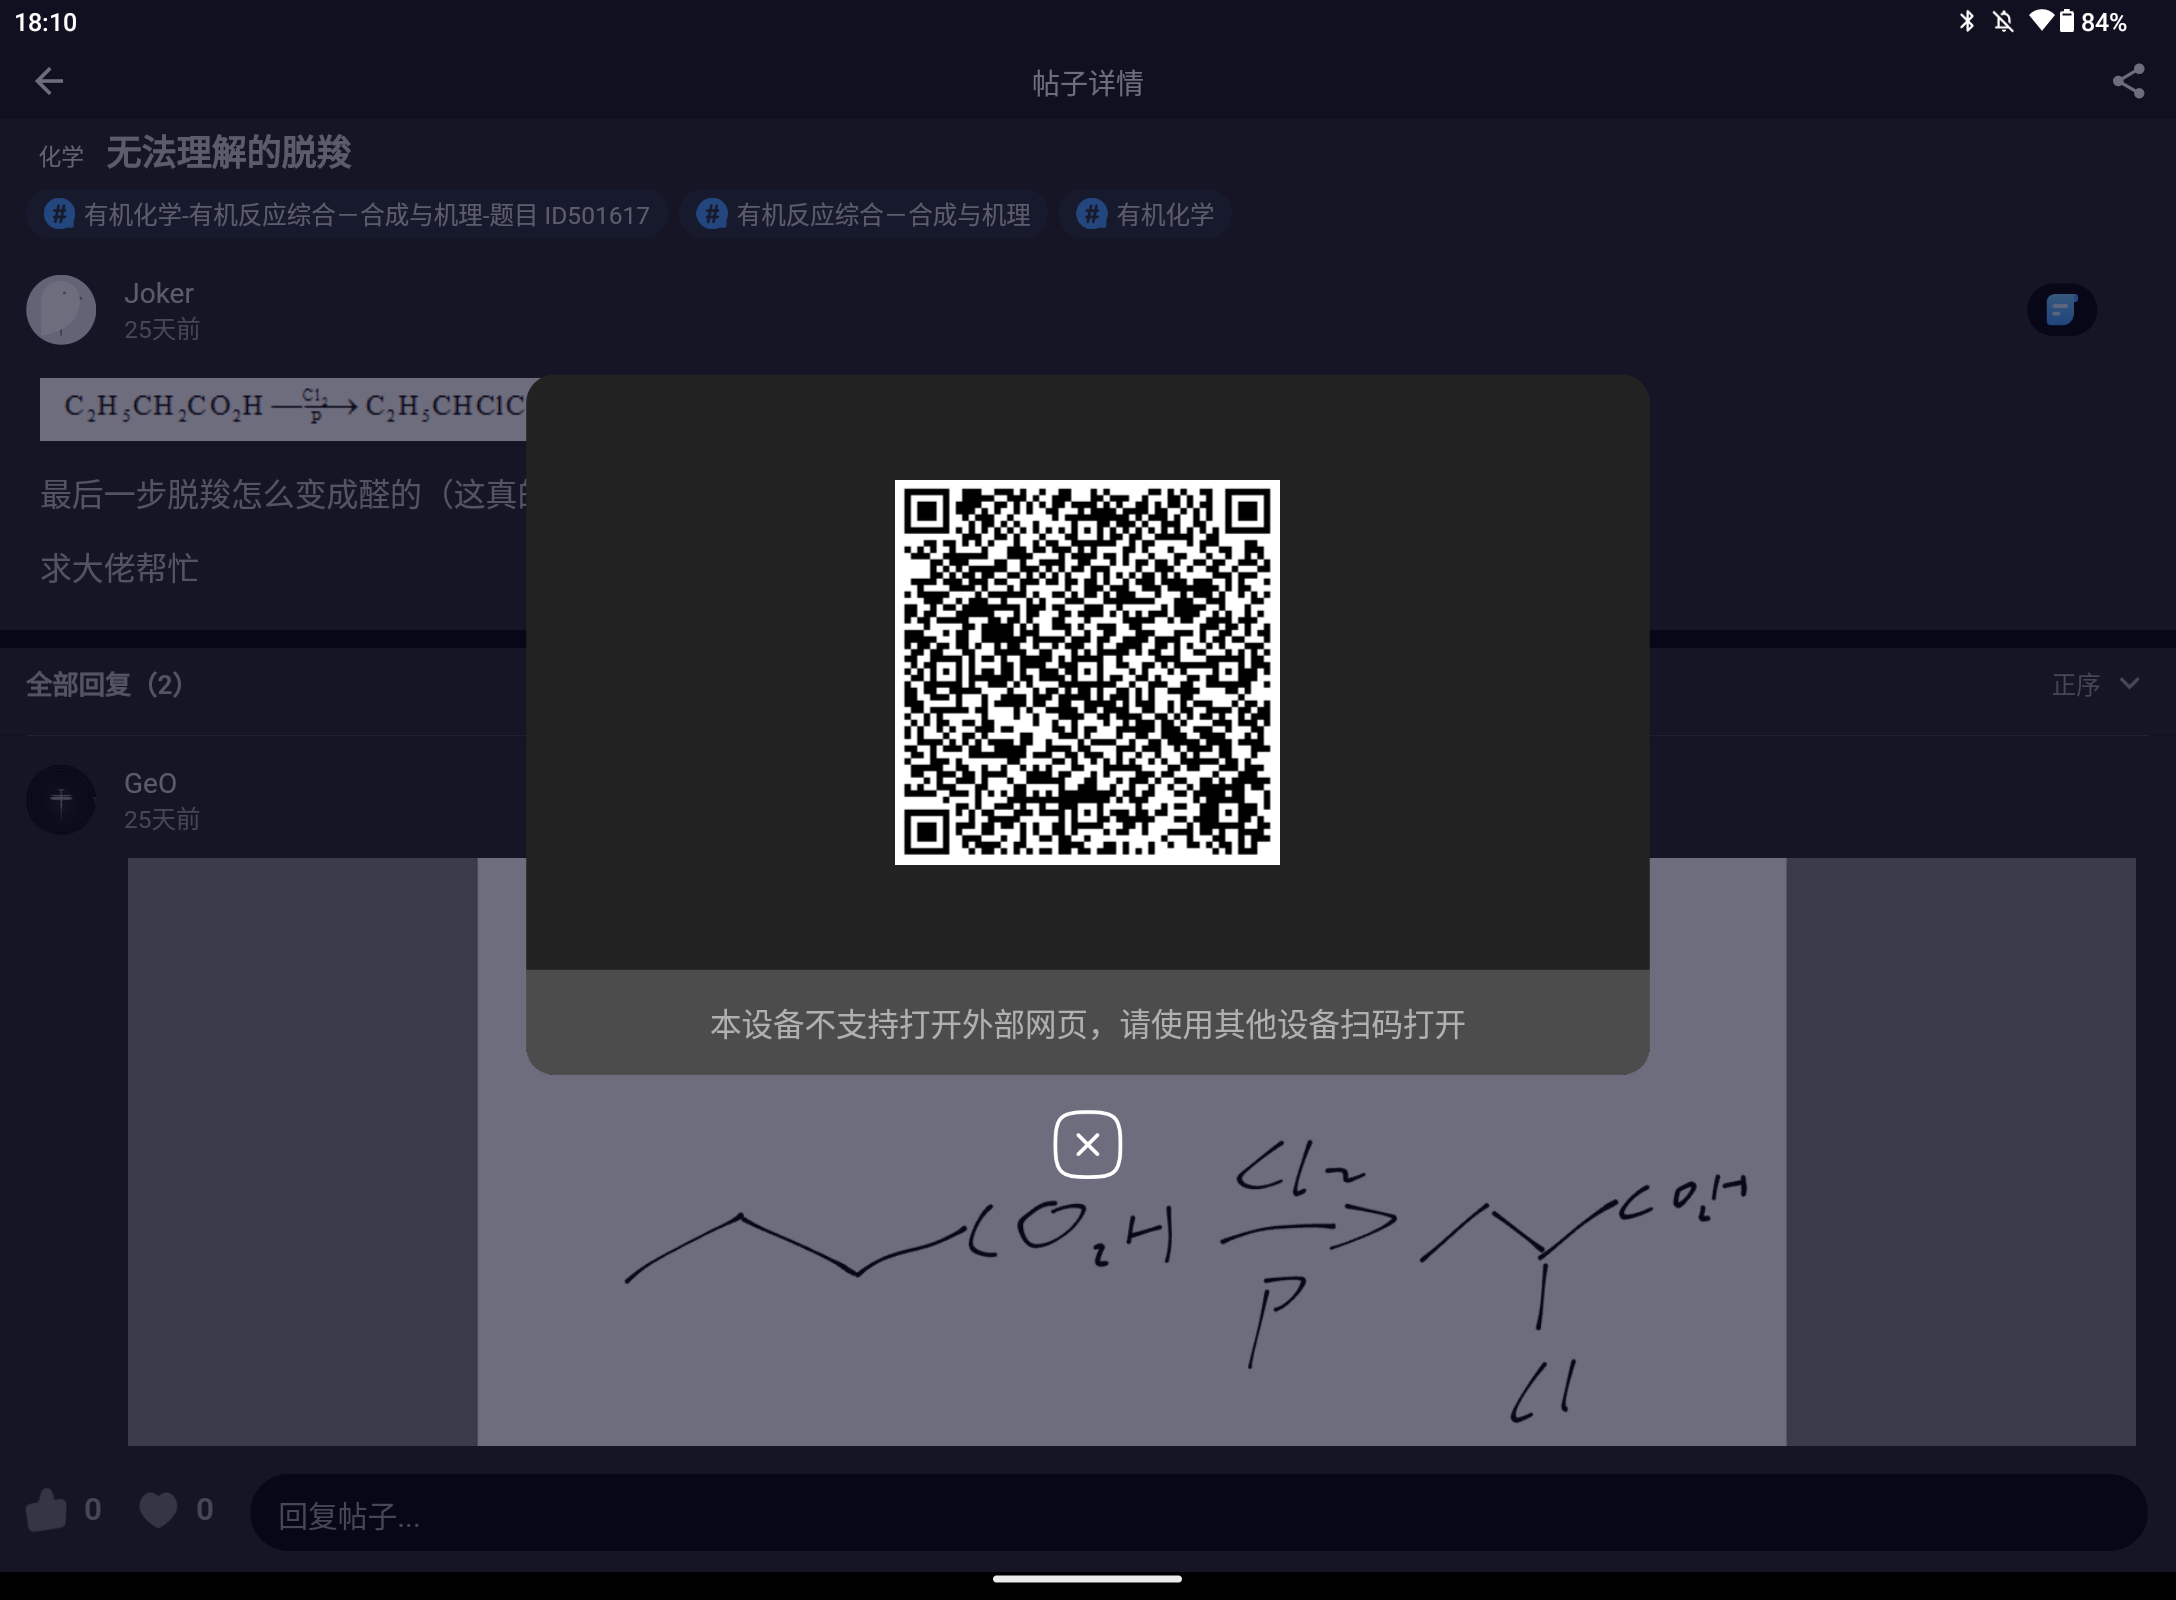
Task: Open the reaction equation image in the post
Action: (283, 409)
